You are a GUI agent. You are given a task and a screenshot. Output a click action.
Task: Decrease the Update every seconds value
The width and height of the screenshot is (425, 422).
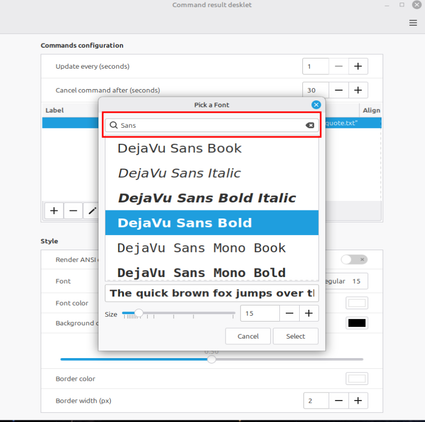(x=339, y=66)
